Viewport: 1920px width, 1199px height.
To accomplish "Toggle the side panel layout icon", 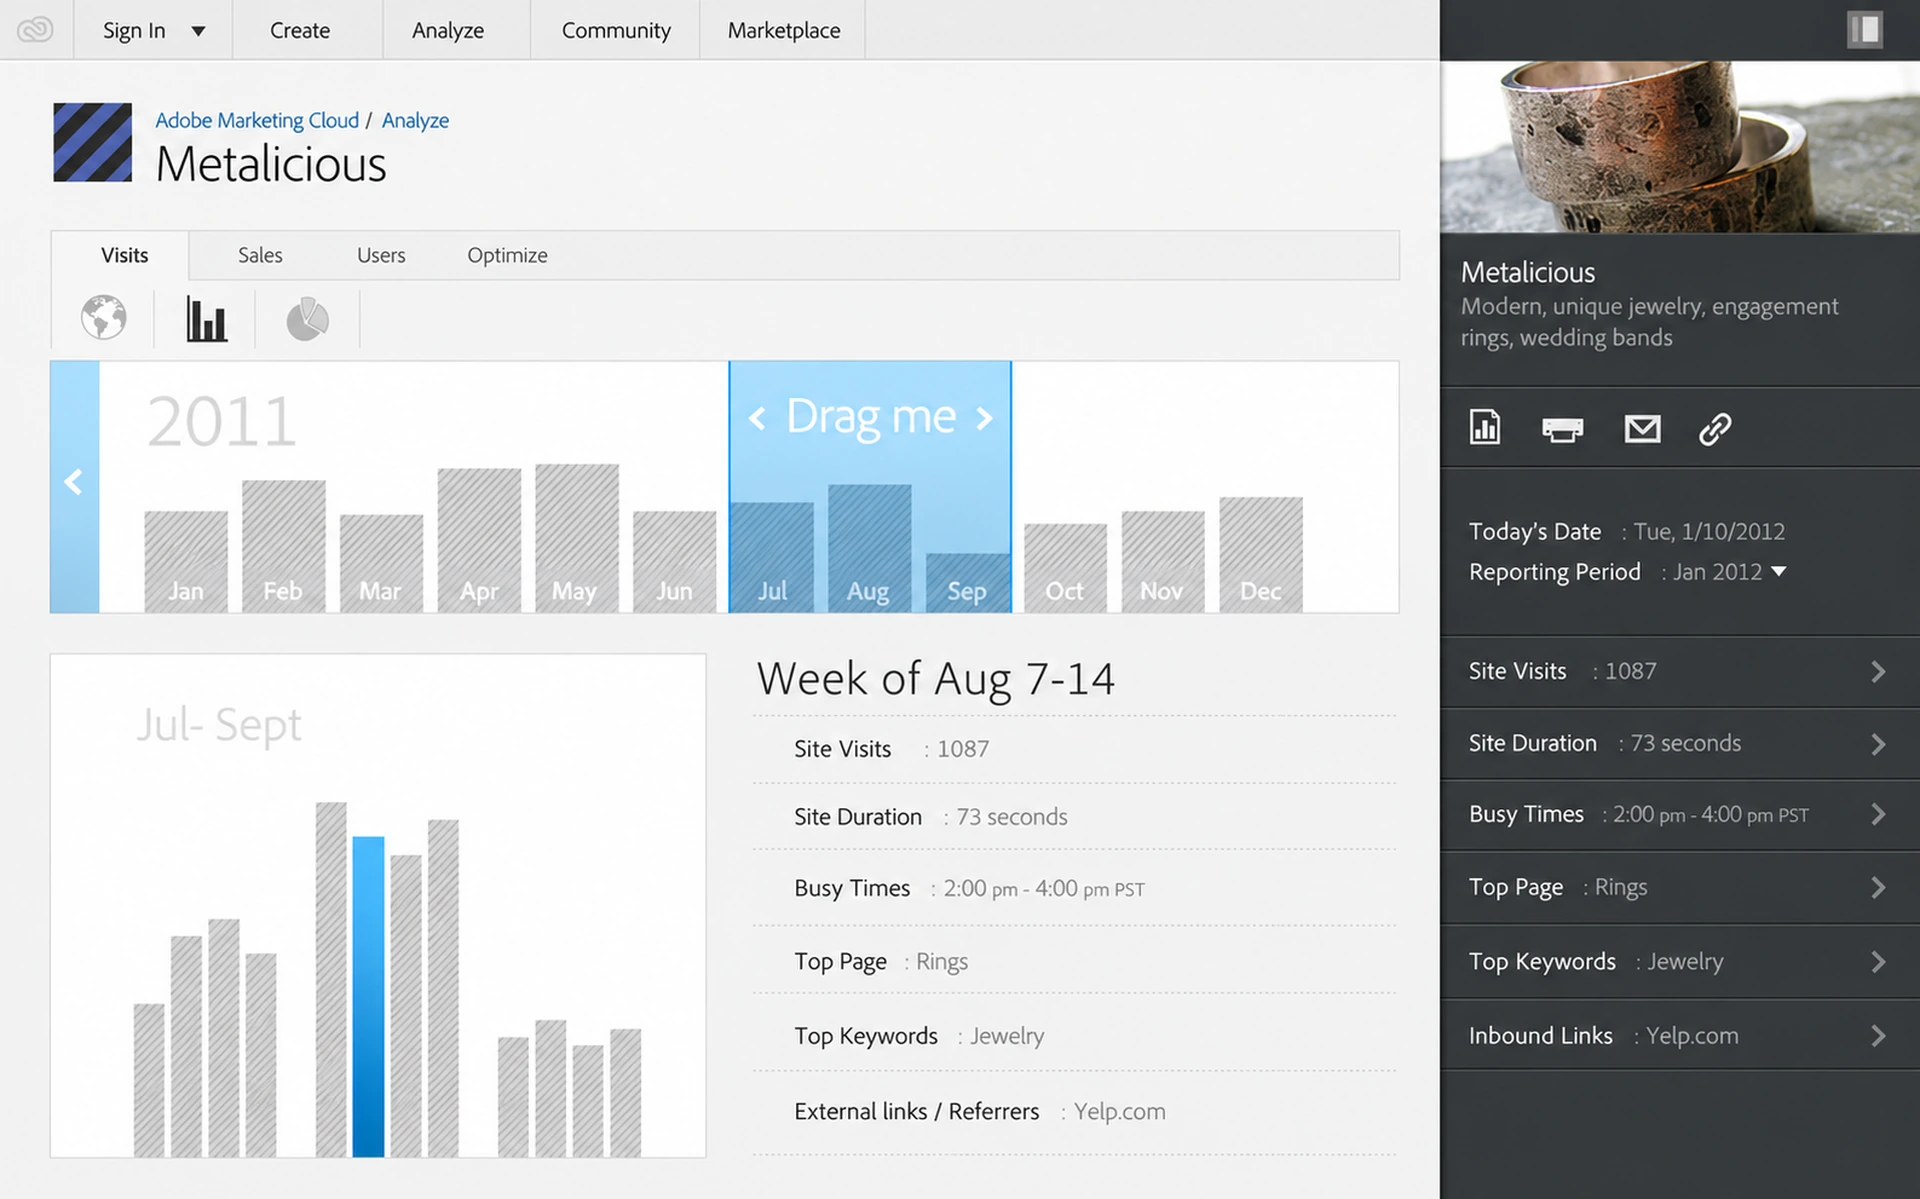I will tap(1865, 29).
